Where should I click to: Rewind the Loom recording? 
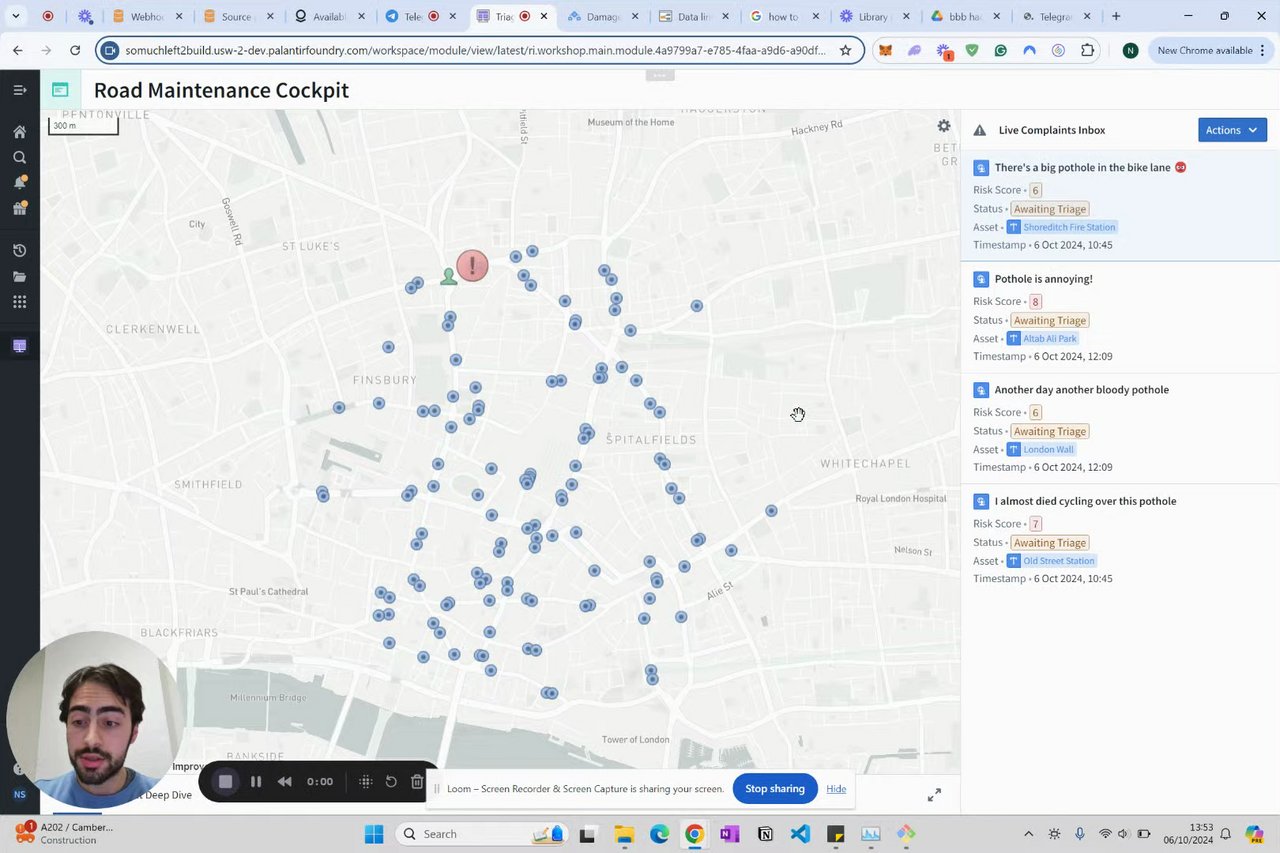(285, 782)
